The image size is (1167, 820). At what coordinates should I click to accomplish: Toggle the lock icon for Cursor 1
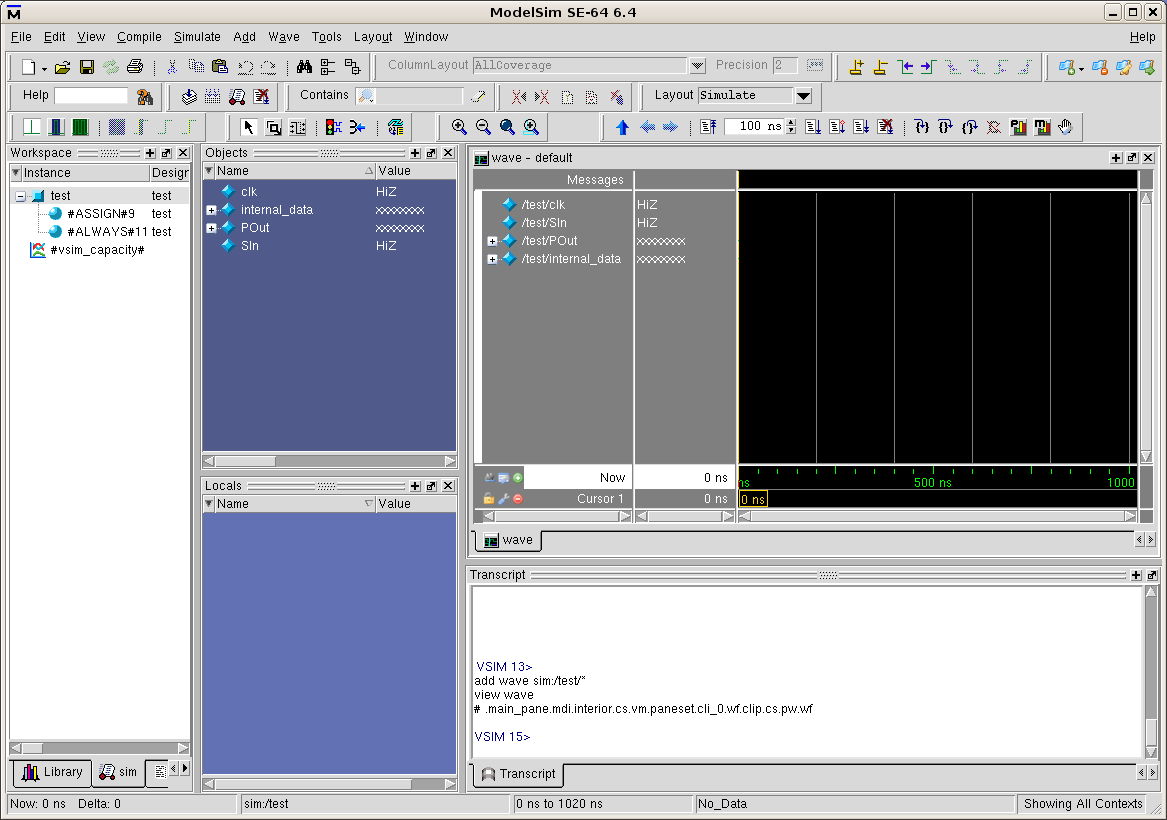pyautogui.click(x=489, y=498)
